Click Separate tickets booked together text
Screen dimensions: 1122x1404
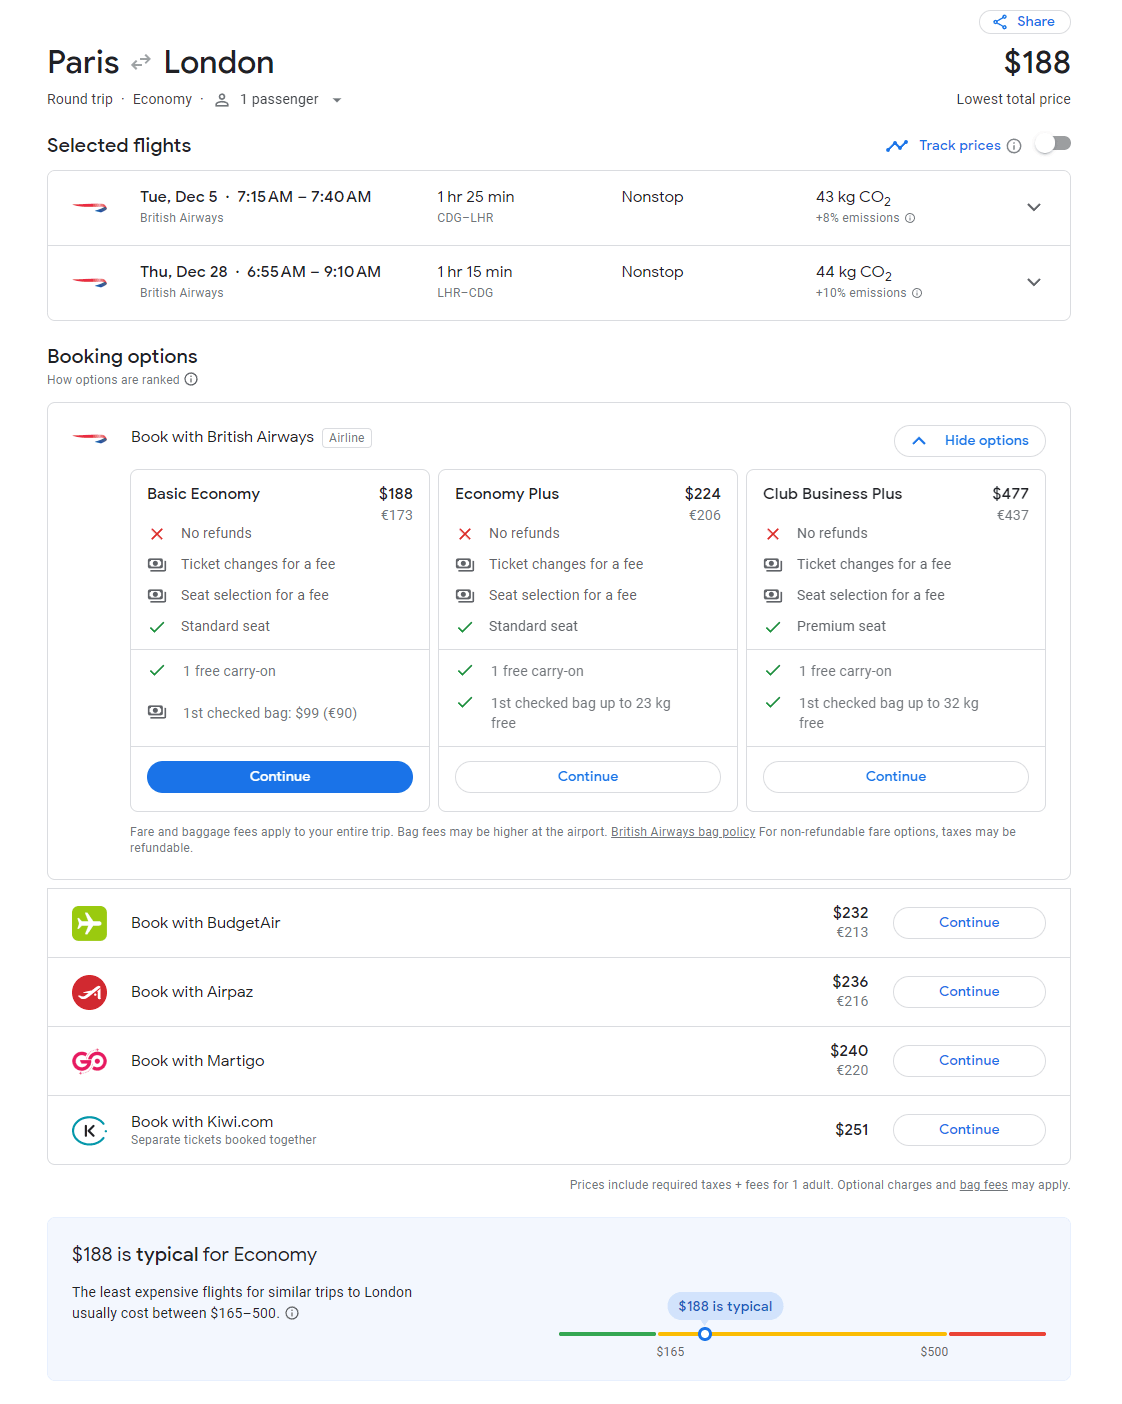224,1141
